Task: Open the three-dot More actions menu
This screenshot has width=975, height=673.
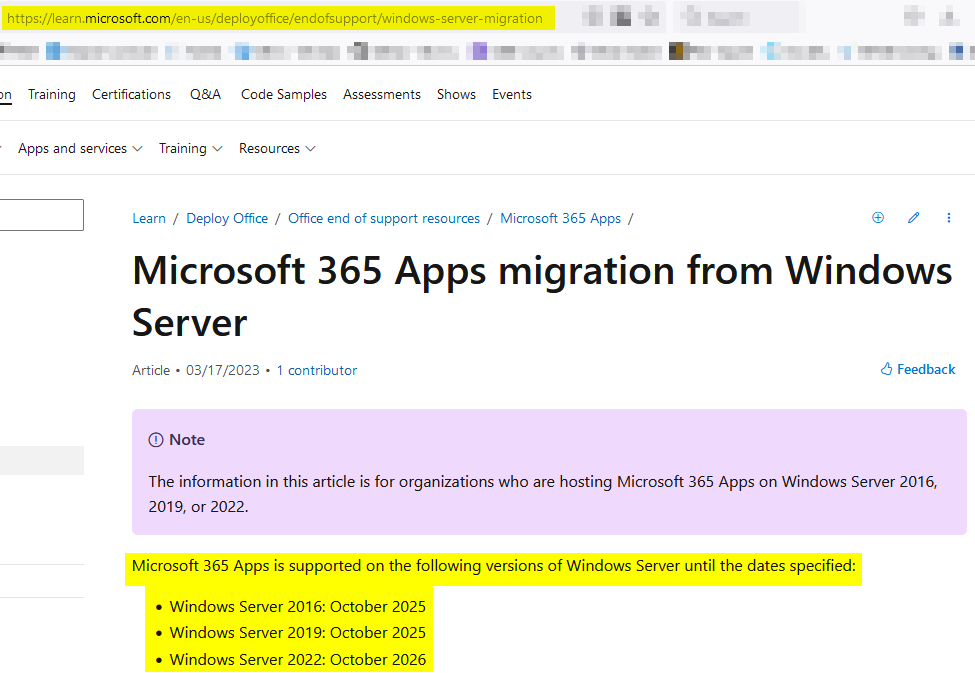Action: click(949, 218)
